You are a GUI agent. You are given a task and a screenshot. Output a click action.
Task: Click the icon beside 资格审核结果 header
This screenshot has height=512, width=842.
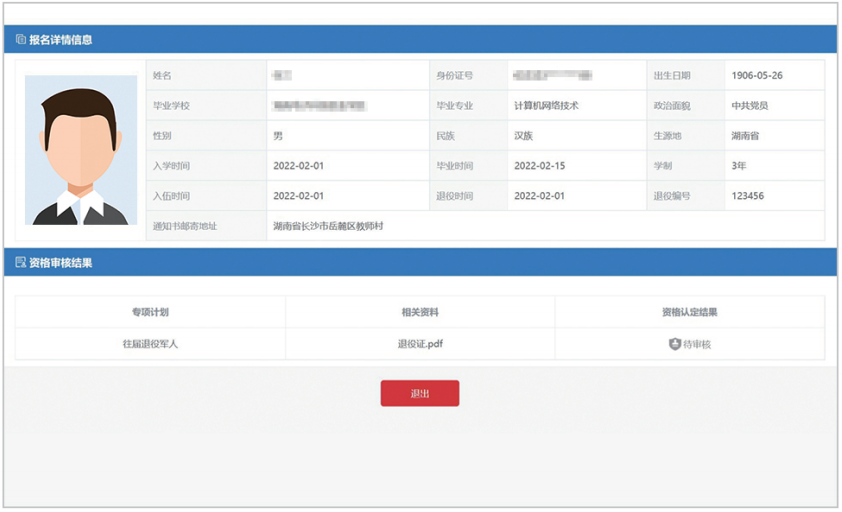pyautogui.click(x=21, y=263)
